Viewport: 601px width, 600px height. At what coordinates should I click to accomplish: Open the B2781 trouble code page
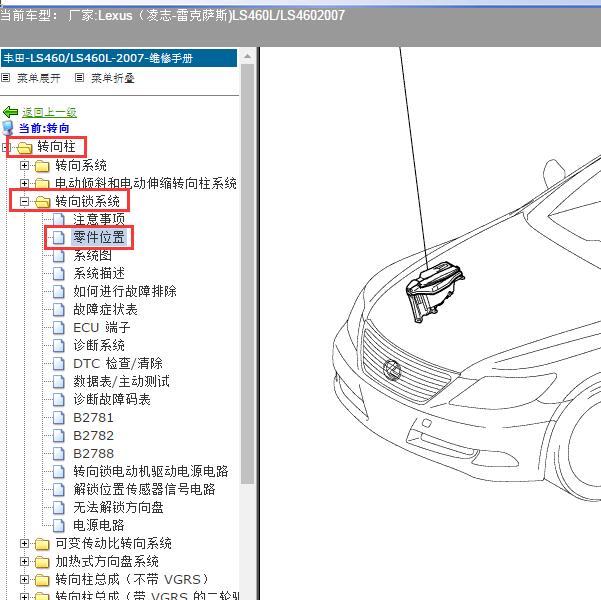point(94,418)
